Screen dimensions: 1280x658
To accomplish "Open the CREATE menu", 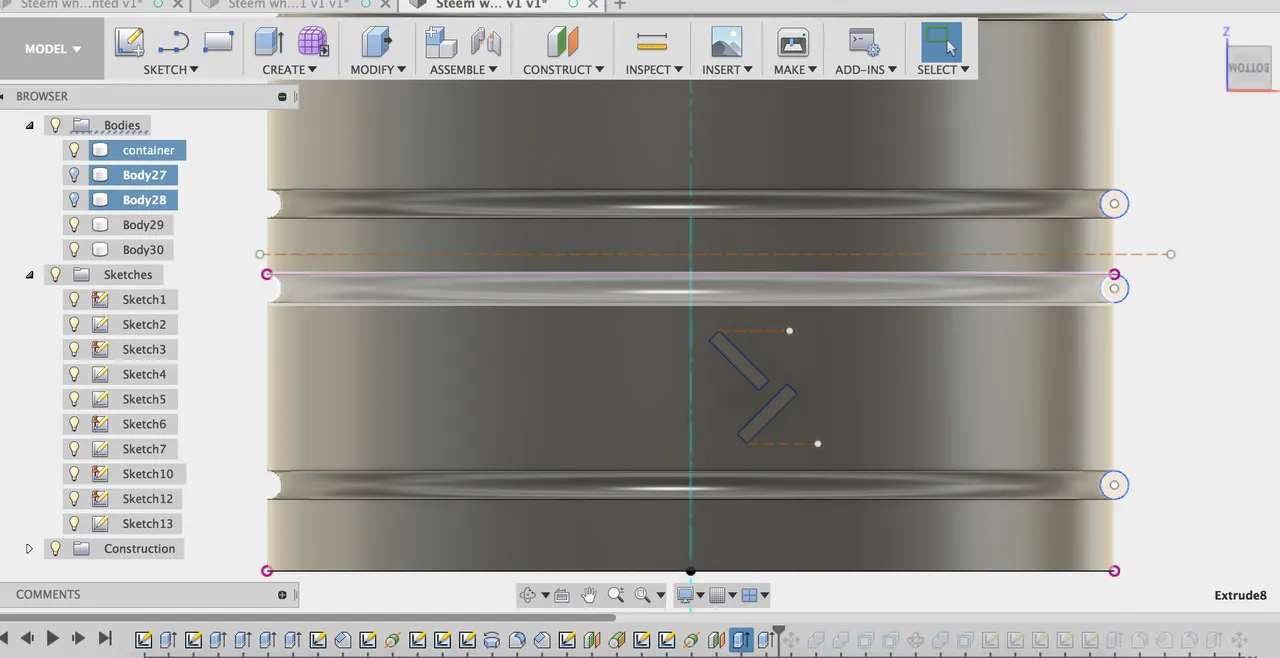I will (x=289, y=70).
